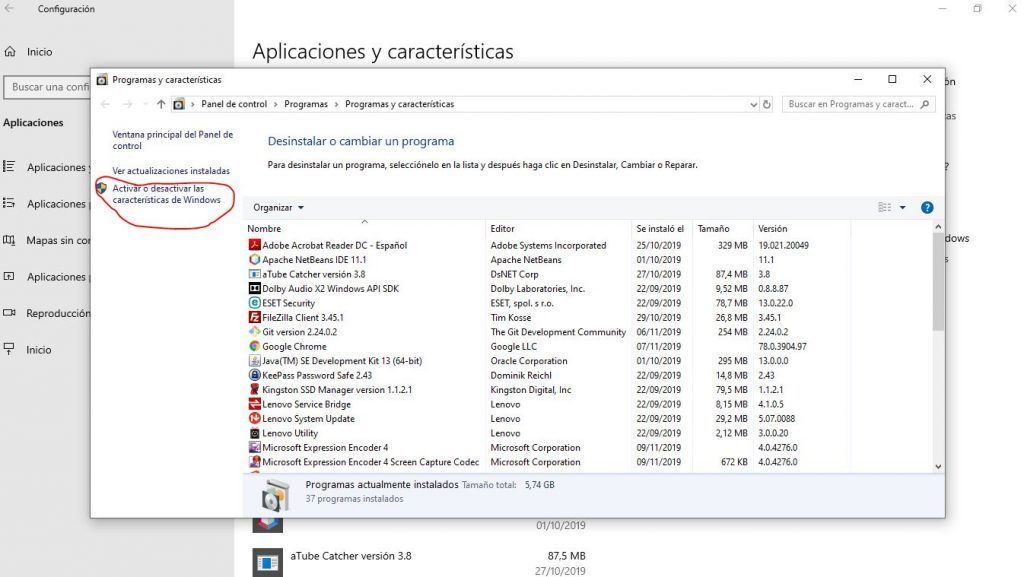Click the FileZilla Client icon
This screenshot has width=1024, height=577.
[255, 317]
